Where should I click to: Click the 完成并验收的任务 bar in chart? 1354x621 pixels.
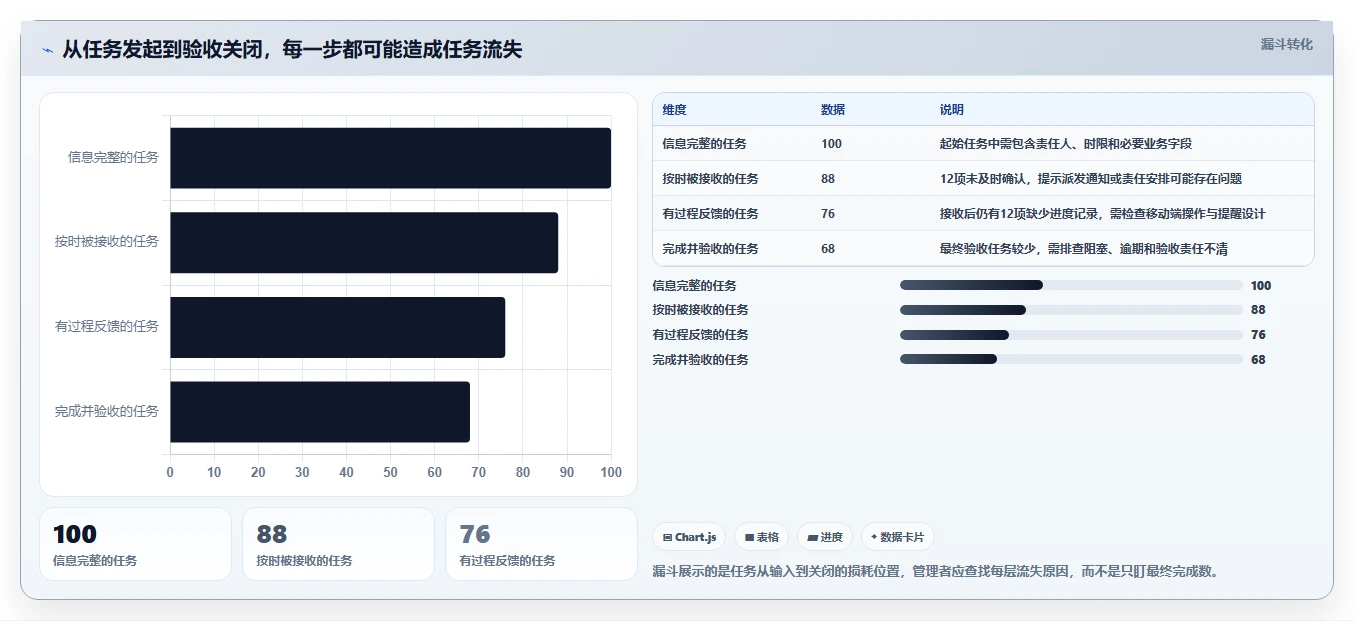[320, 411]
